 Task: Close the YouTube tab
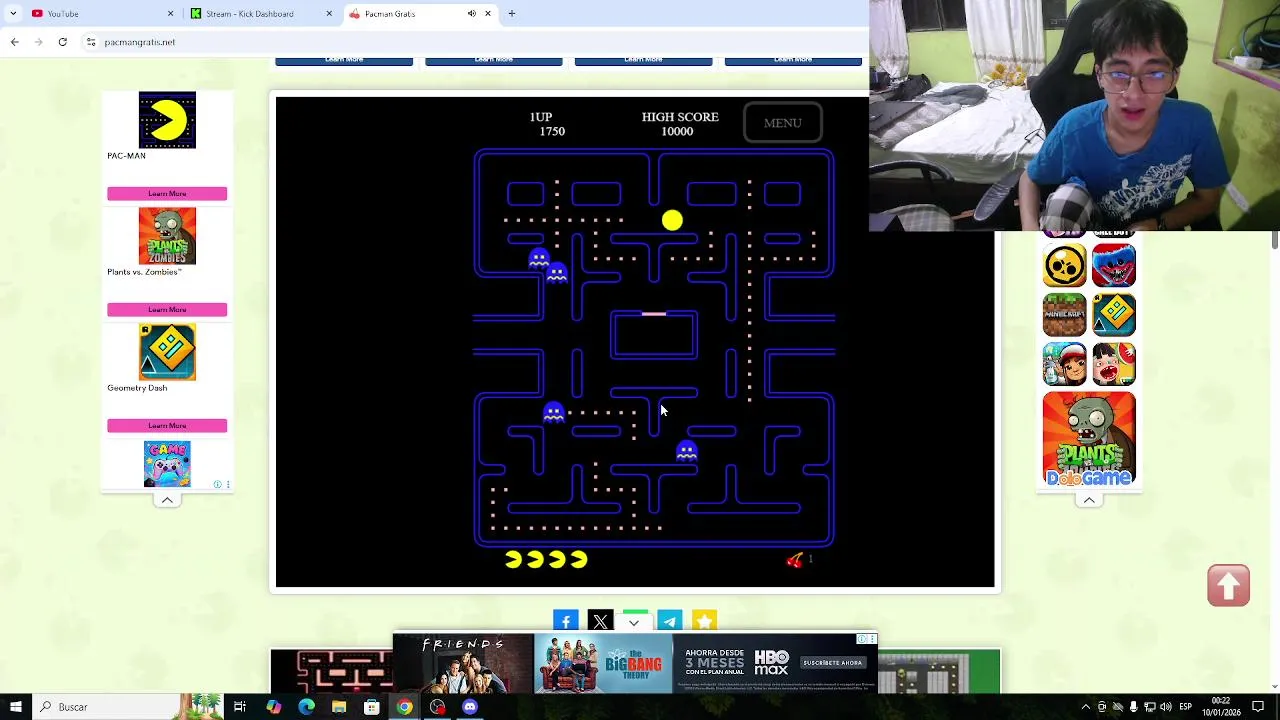coord(170,14)
